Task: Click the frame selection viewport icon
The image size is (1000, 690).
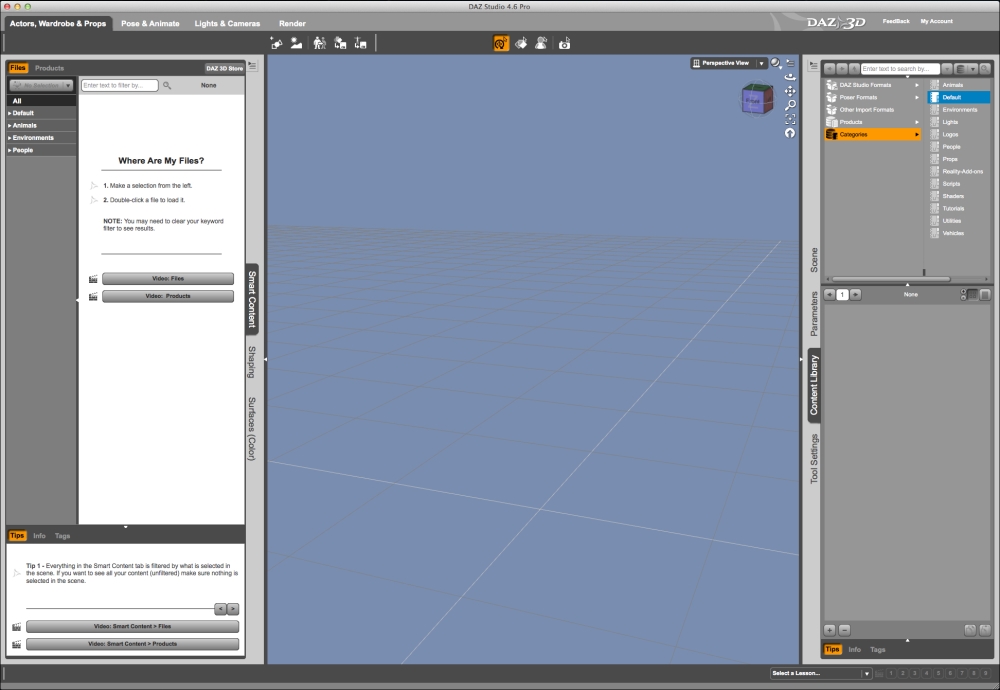Action: coord(790,119)
